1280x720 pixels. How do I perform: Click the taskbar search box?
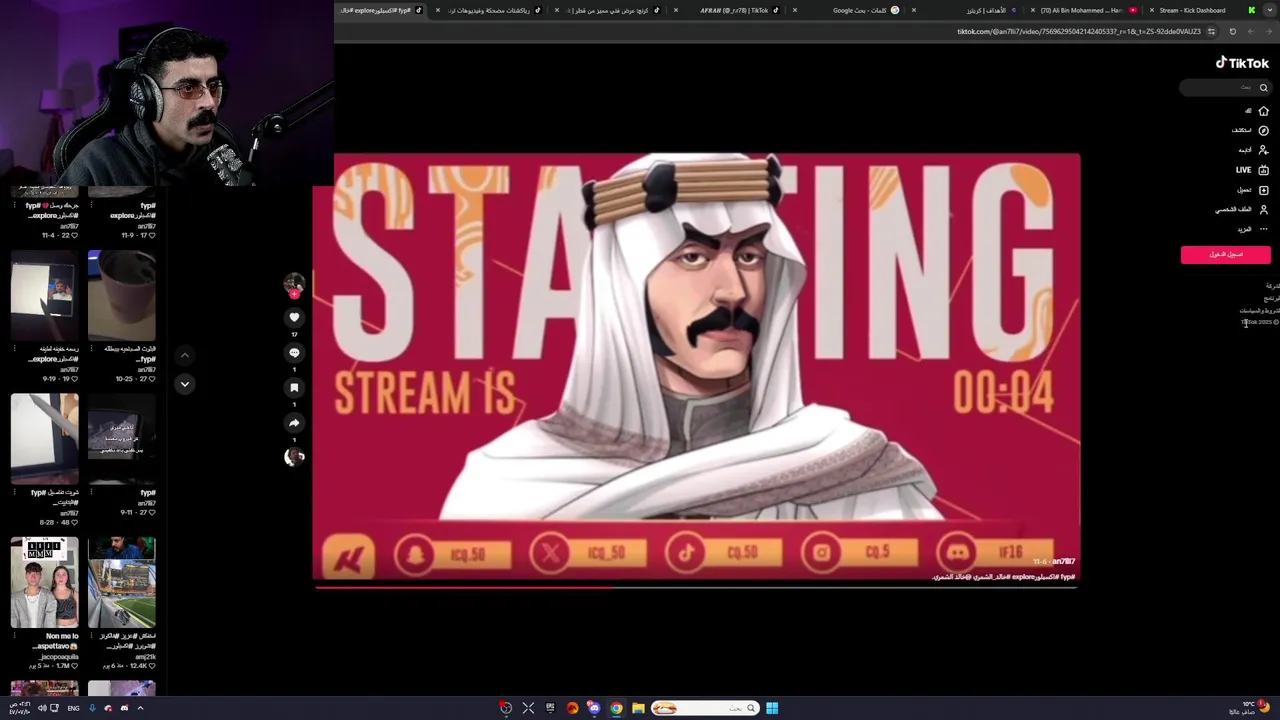click(705, 708)
